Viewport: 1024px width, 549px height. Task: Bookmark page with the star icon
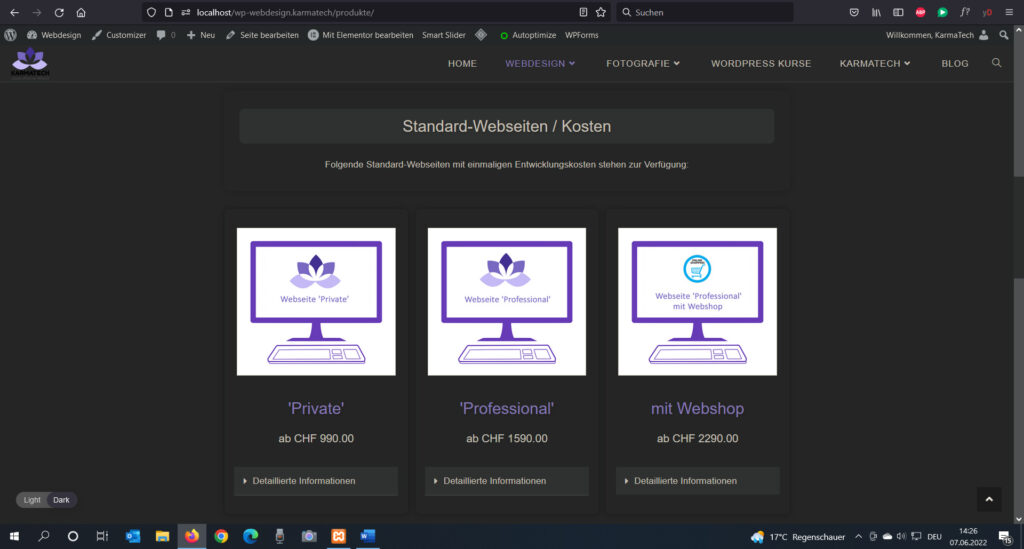[600, 12]
